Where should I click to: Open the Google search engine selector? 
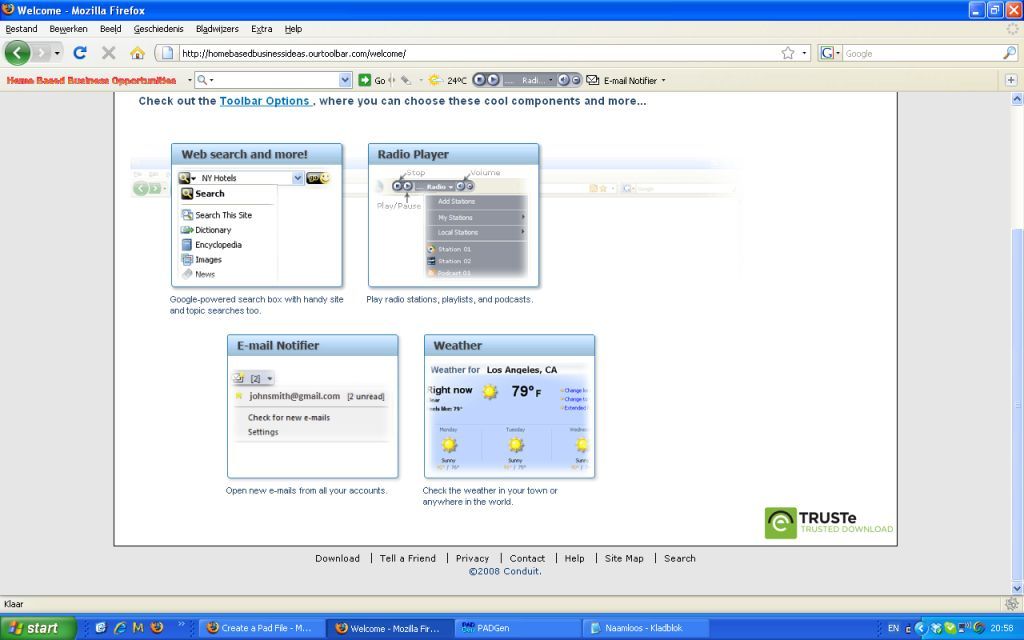[829, 54]
